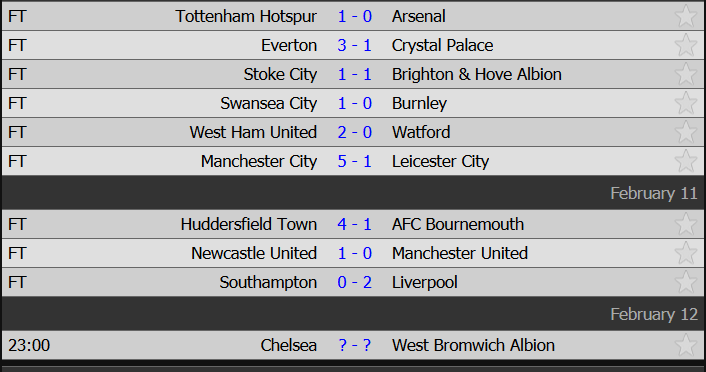Star the Huddersfield Town vs AFC Bournemouth match
This screenshot has width=706, height=372.
686,224
